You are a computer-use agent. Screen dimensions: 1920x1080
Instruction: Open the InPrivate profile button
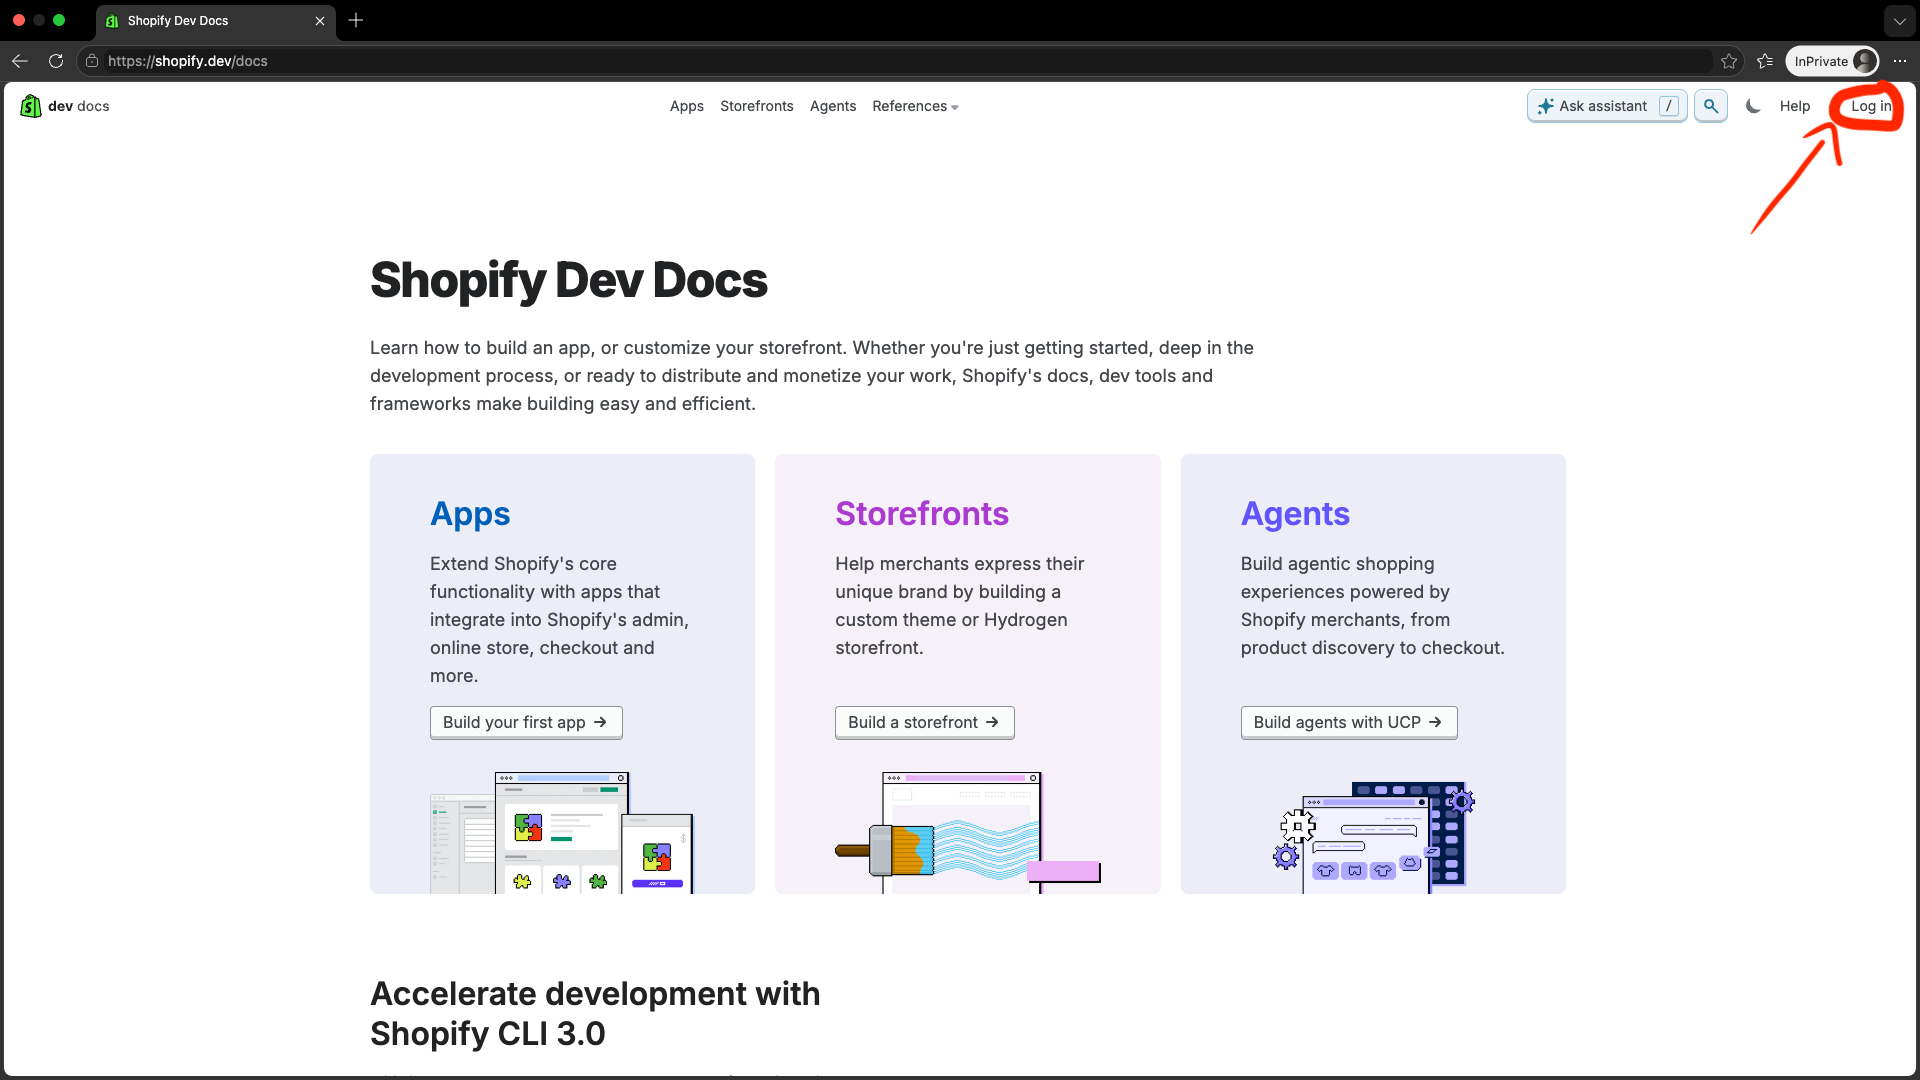pos(1832,61)
